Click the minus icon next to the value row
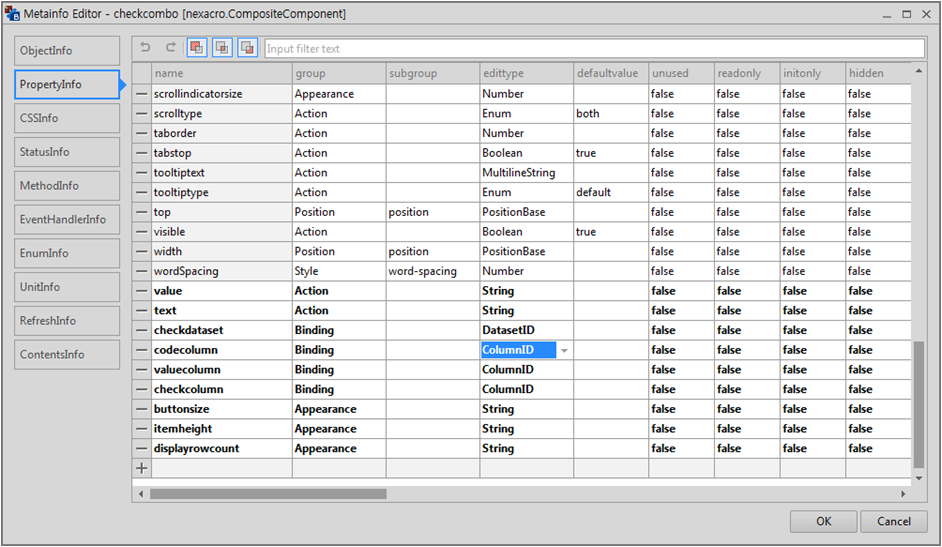The height and width of the screenshot is (547, 942). pyautogui.click(x=141, y=291)
